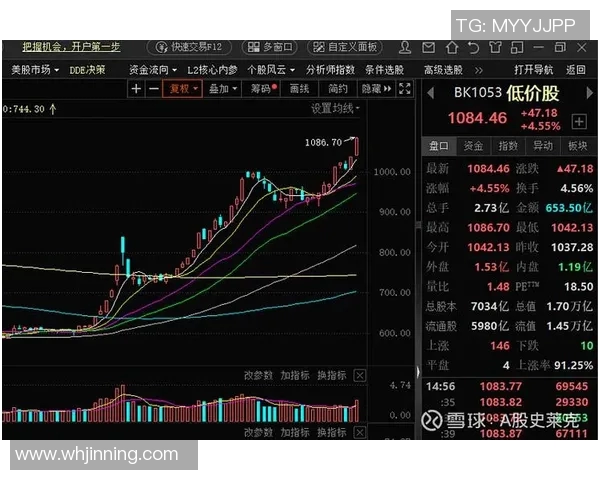
Task: Click the minus zoom-out chart icon
Action: click(x=153, y=89)
